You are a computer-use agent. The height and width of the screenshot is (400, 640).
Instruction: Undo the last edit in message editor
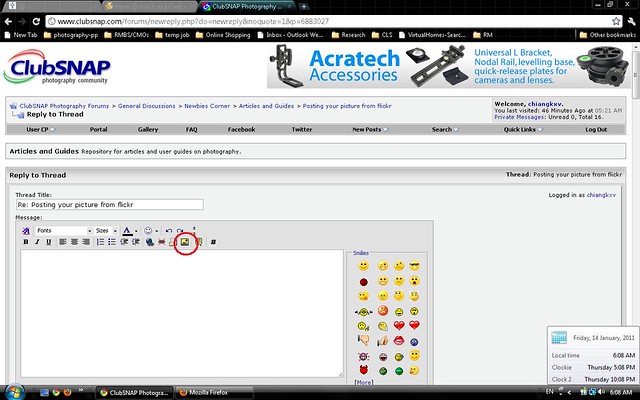tap(169, 231)
